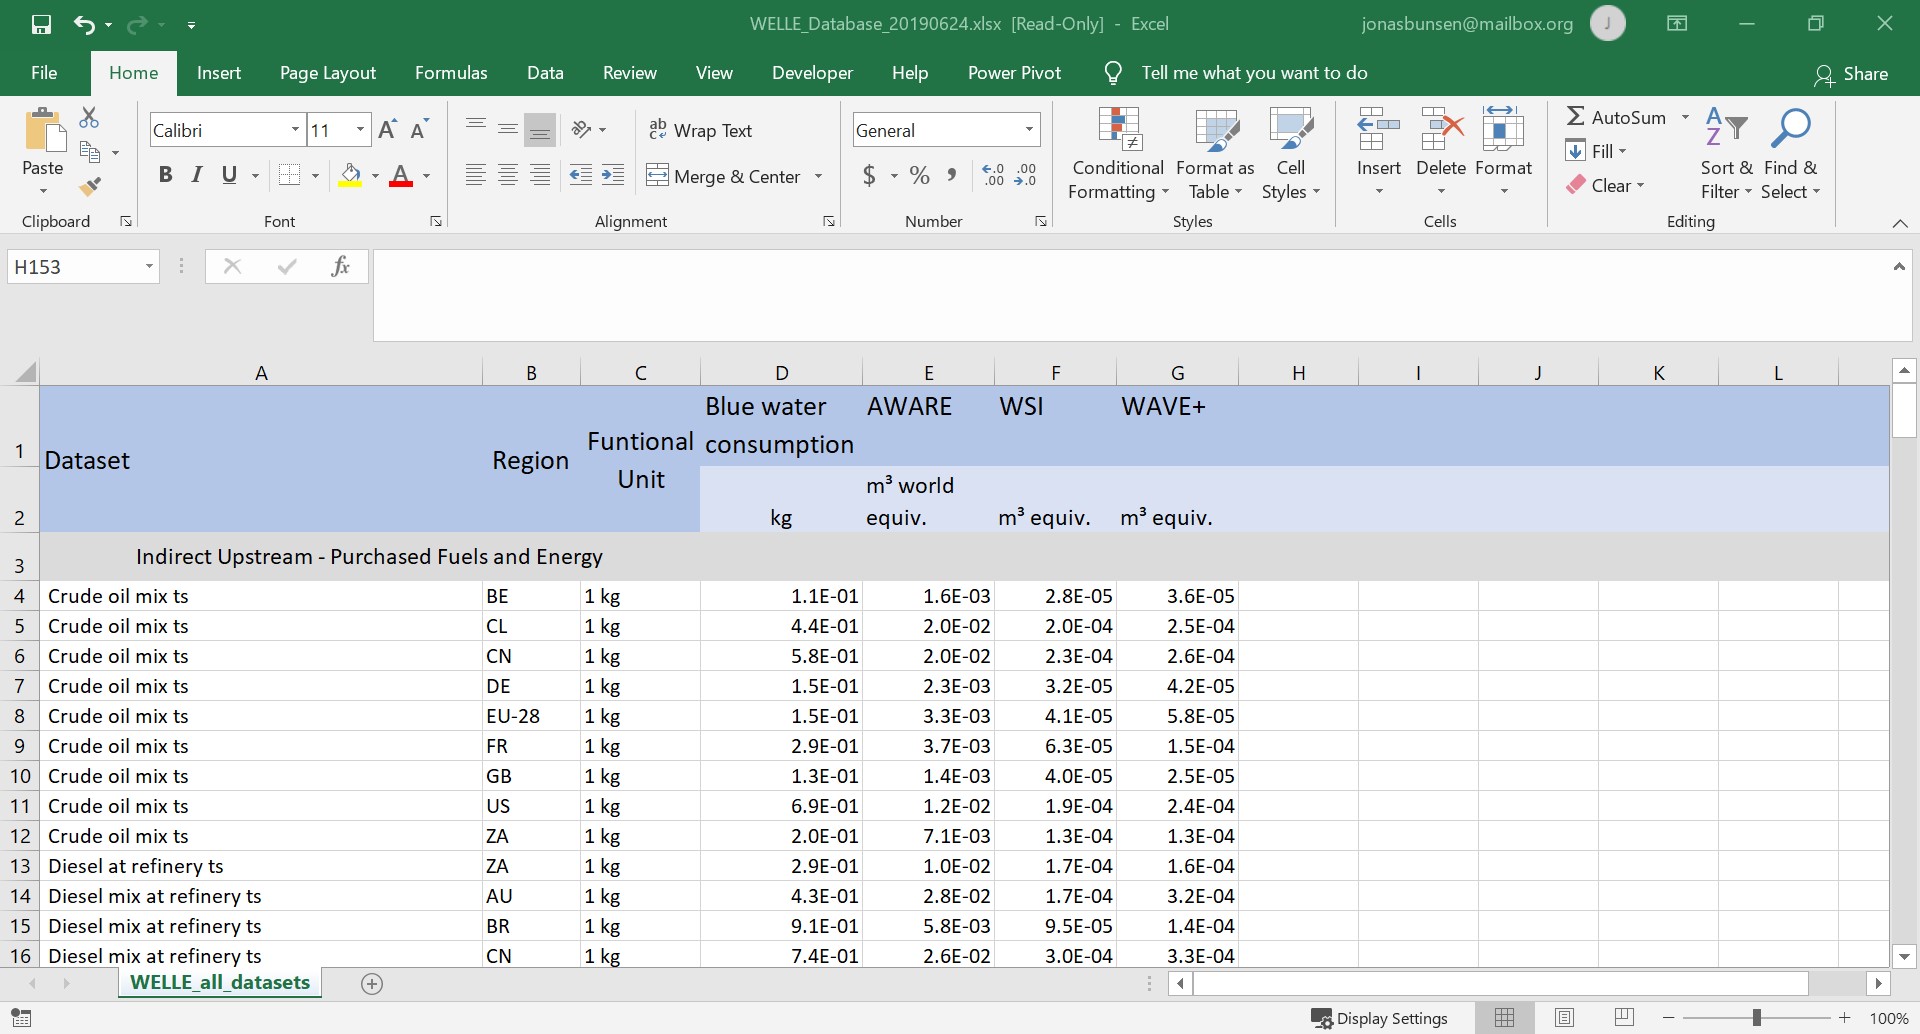The height and width of the screenshot is (1034, 1920).
Task: Toggle Wrap Text
Action: click(x=701, y=130)
